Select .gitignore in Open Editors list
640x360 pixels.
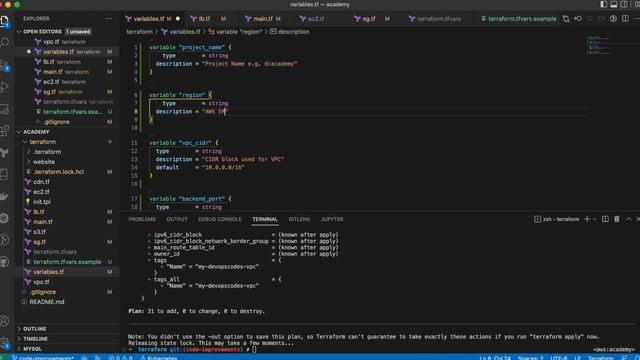[56, 122]
